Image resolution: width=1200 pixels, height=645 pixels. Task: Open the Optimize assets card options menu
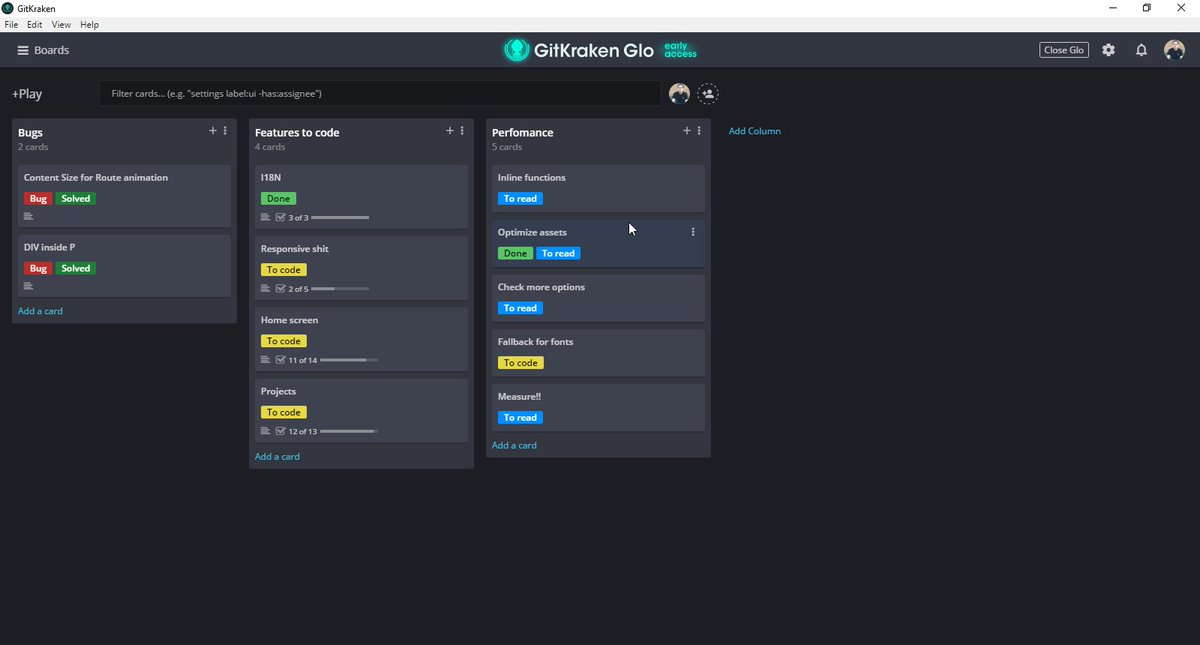pyautogui.click(x=692, y=231)
